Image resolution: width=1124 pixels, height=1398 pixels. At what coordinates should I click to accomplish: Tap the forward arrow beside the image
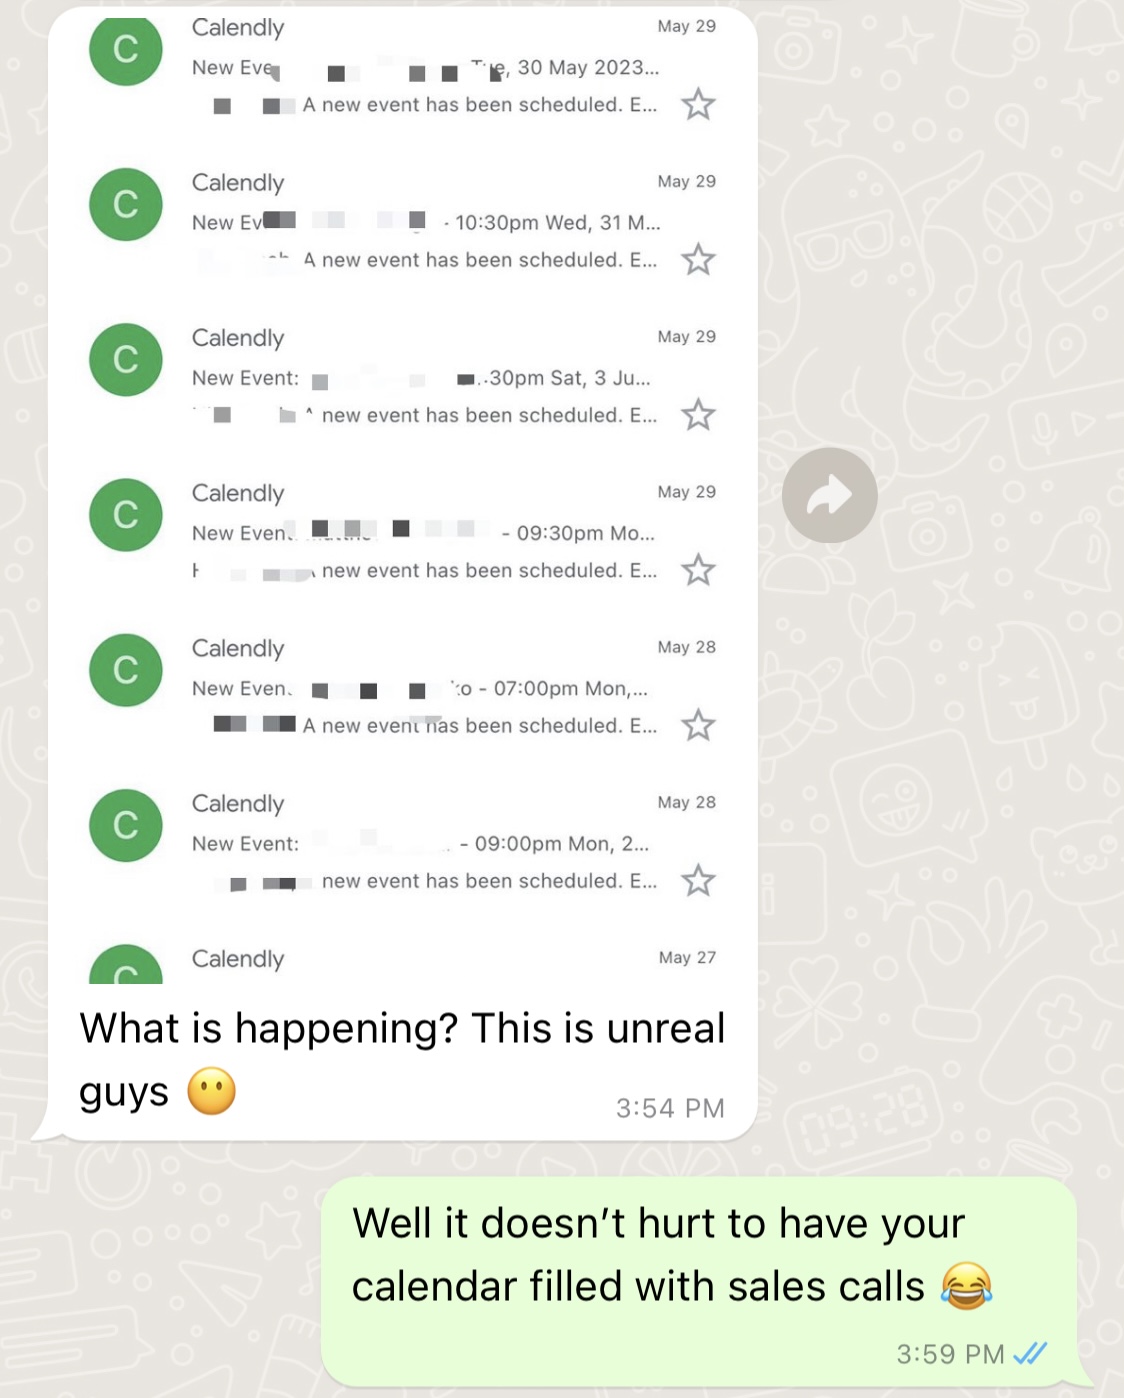[829, 495]
